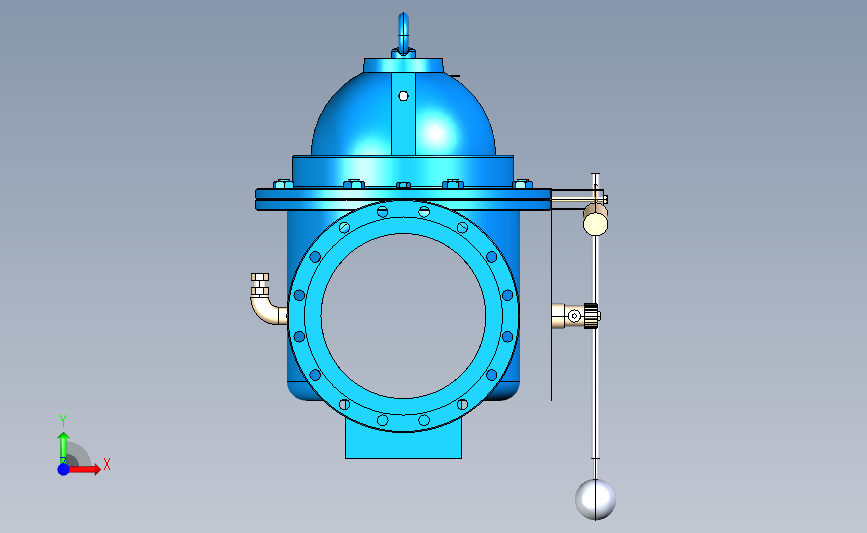Click the 'Y' axis label
Viewport: 867px width, 533px height.
(63, 421)
